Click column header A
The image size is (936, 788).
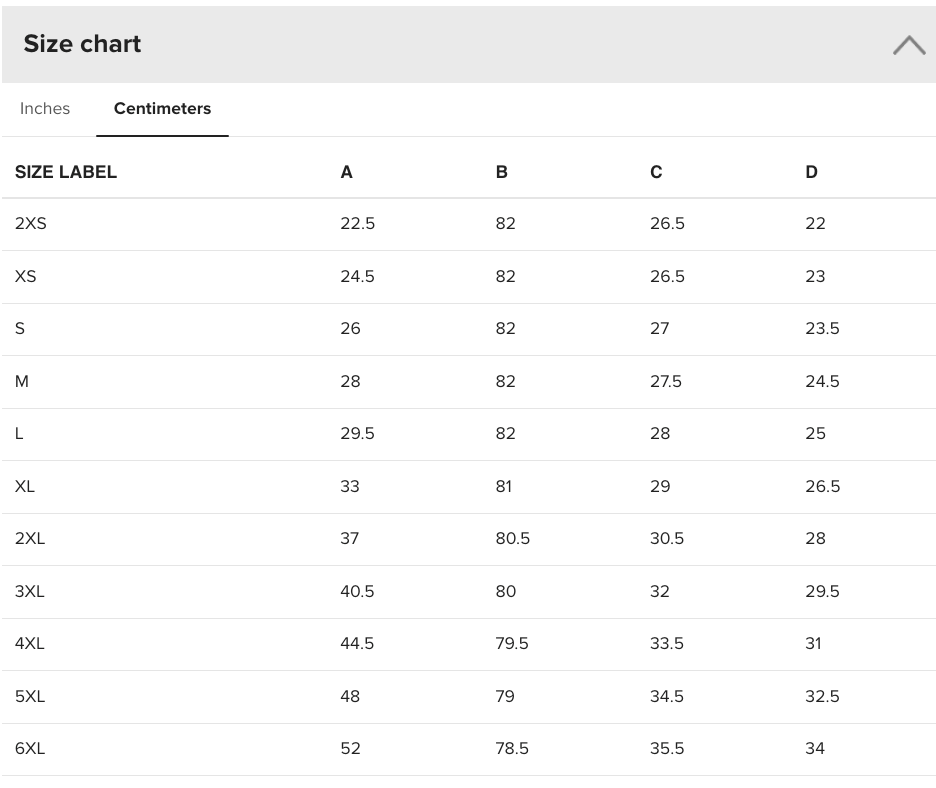(x=346, y=172)
